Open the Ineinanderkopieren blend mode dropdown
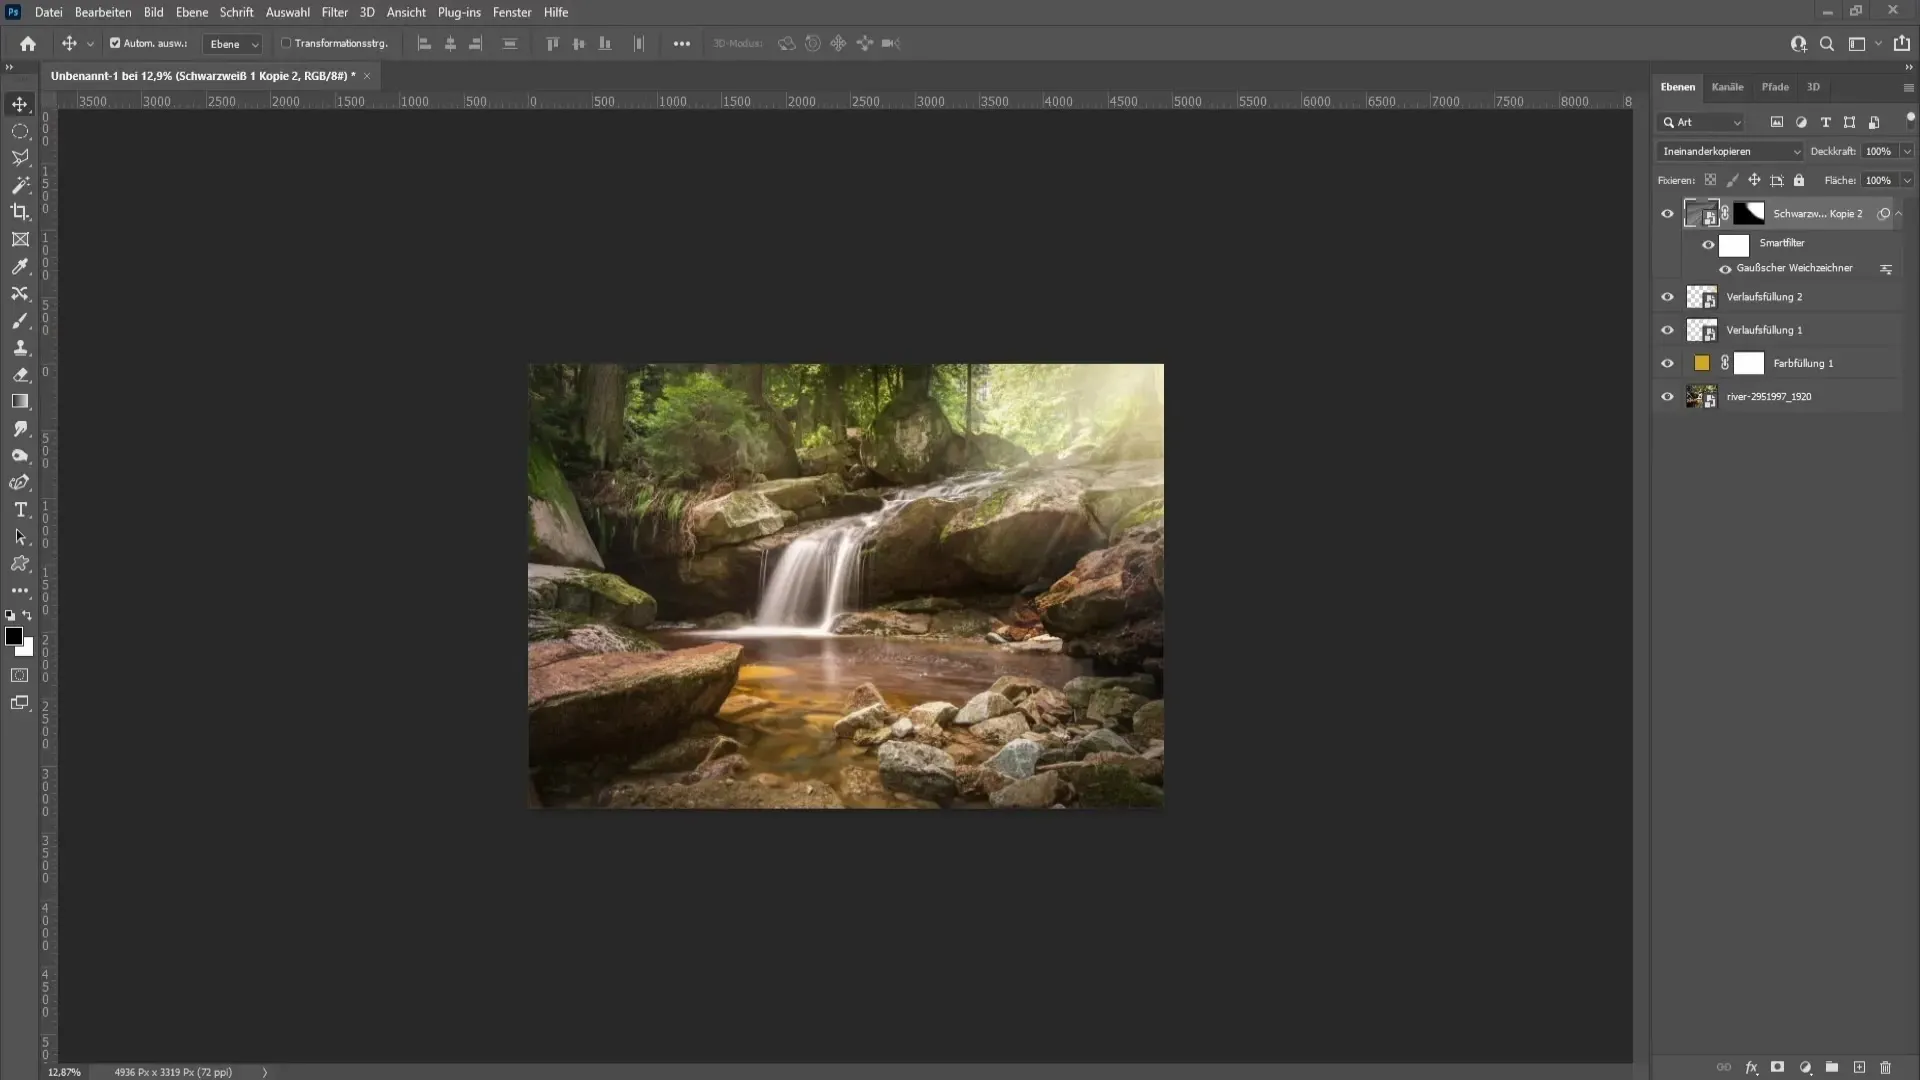Image resolution: width=1920 pixels, height=1080 pixels. 1728,150
